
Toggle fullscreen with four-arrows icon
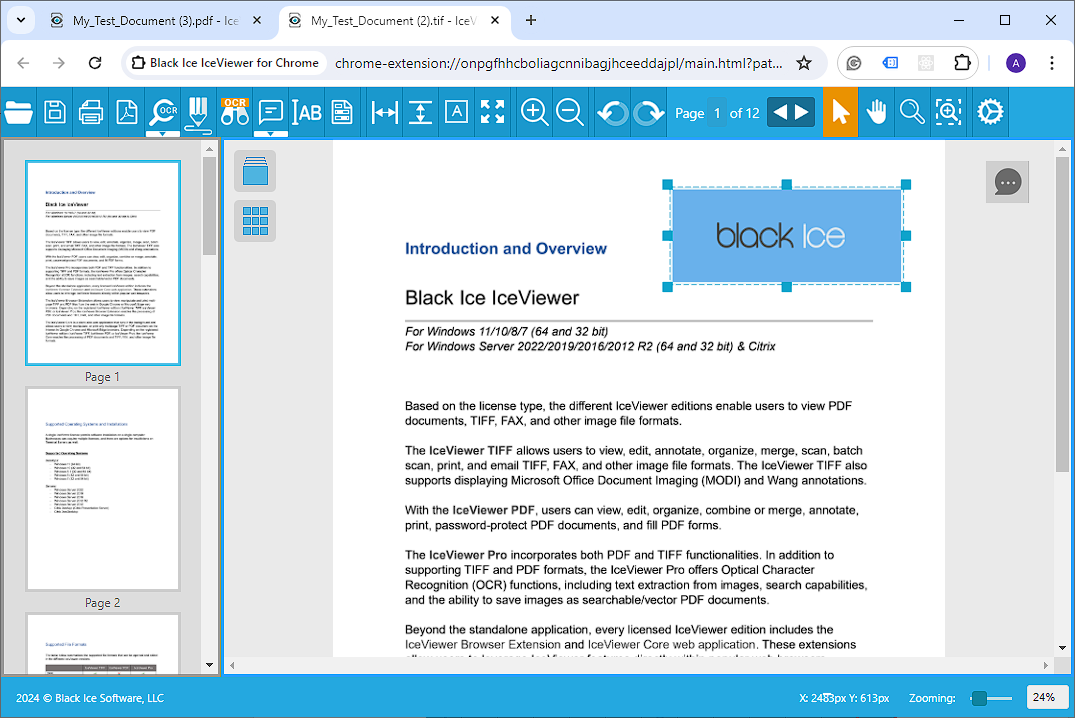(492, 112)
